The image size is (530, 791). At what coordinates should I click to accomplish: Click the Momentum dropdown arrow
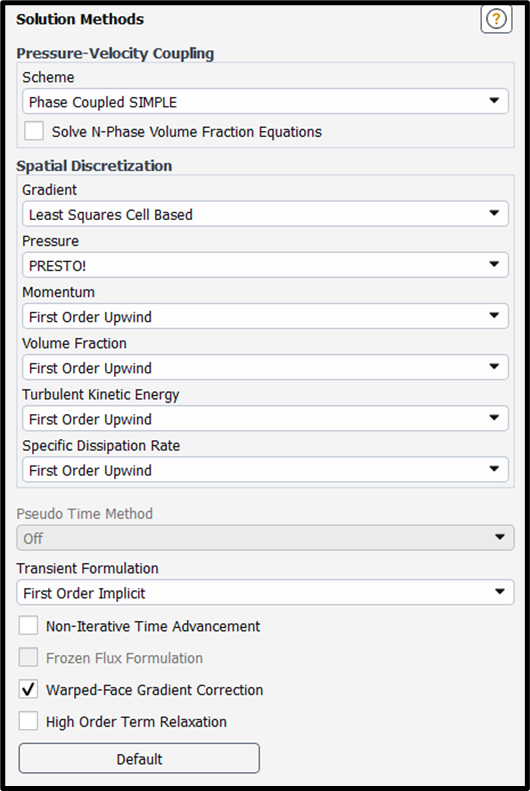[494, 316]
